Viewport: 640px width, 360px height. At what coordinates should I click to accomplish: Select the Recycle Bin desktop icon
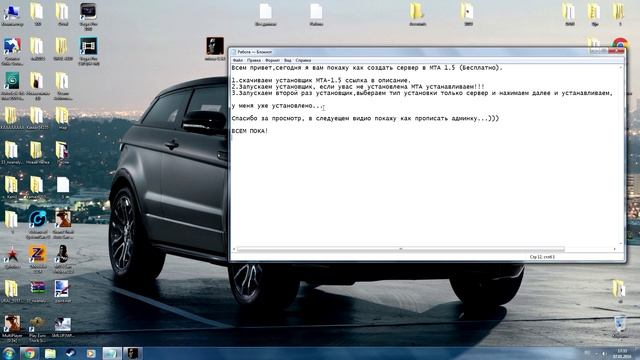[620, 326]
